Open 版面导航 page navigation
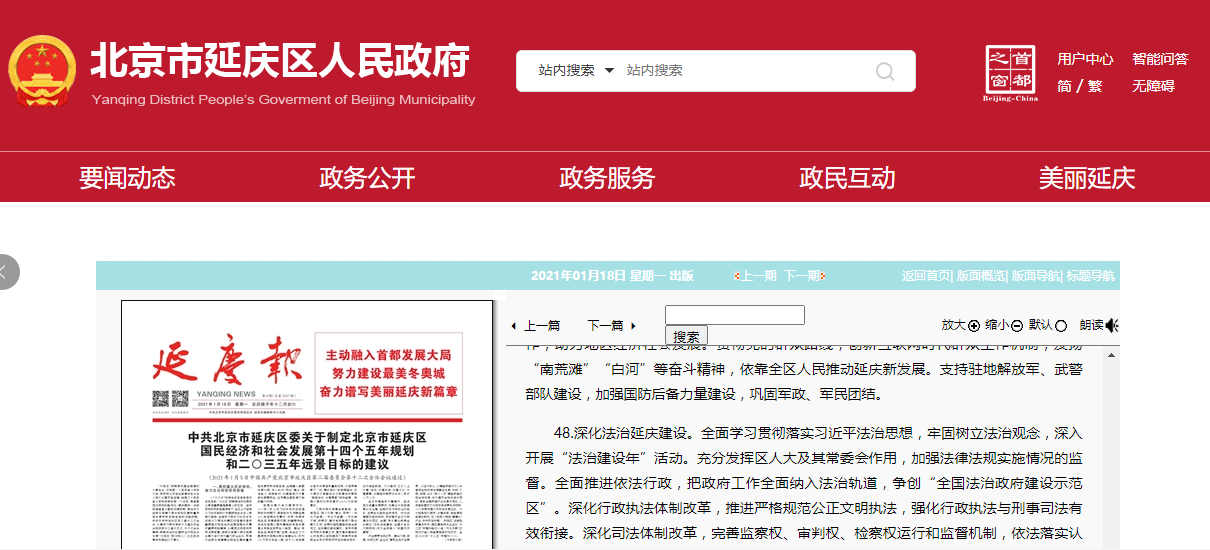The height and width of the screenshot is (550, 1210). click(x=1035, y=276)
